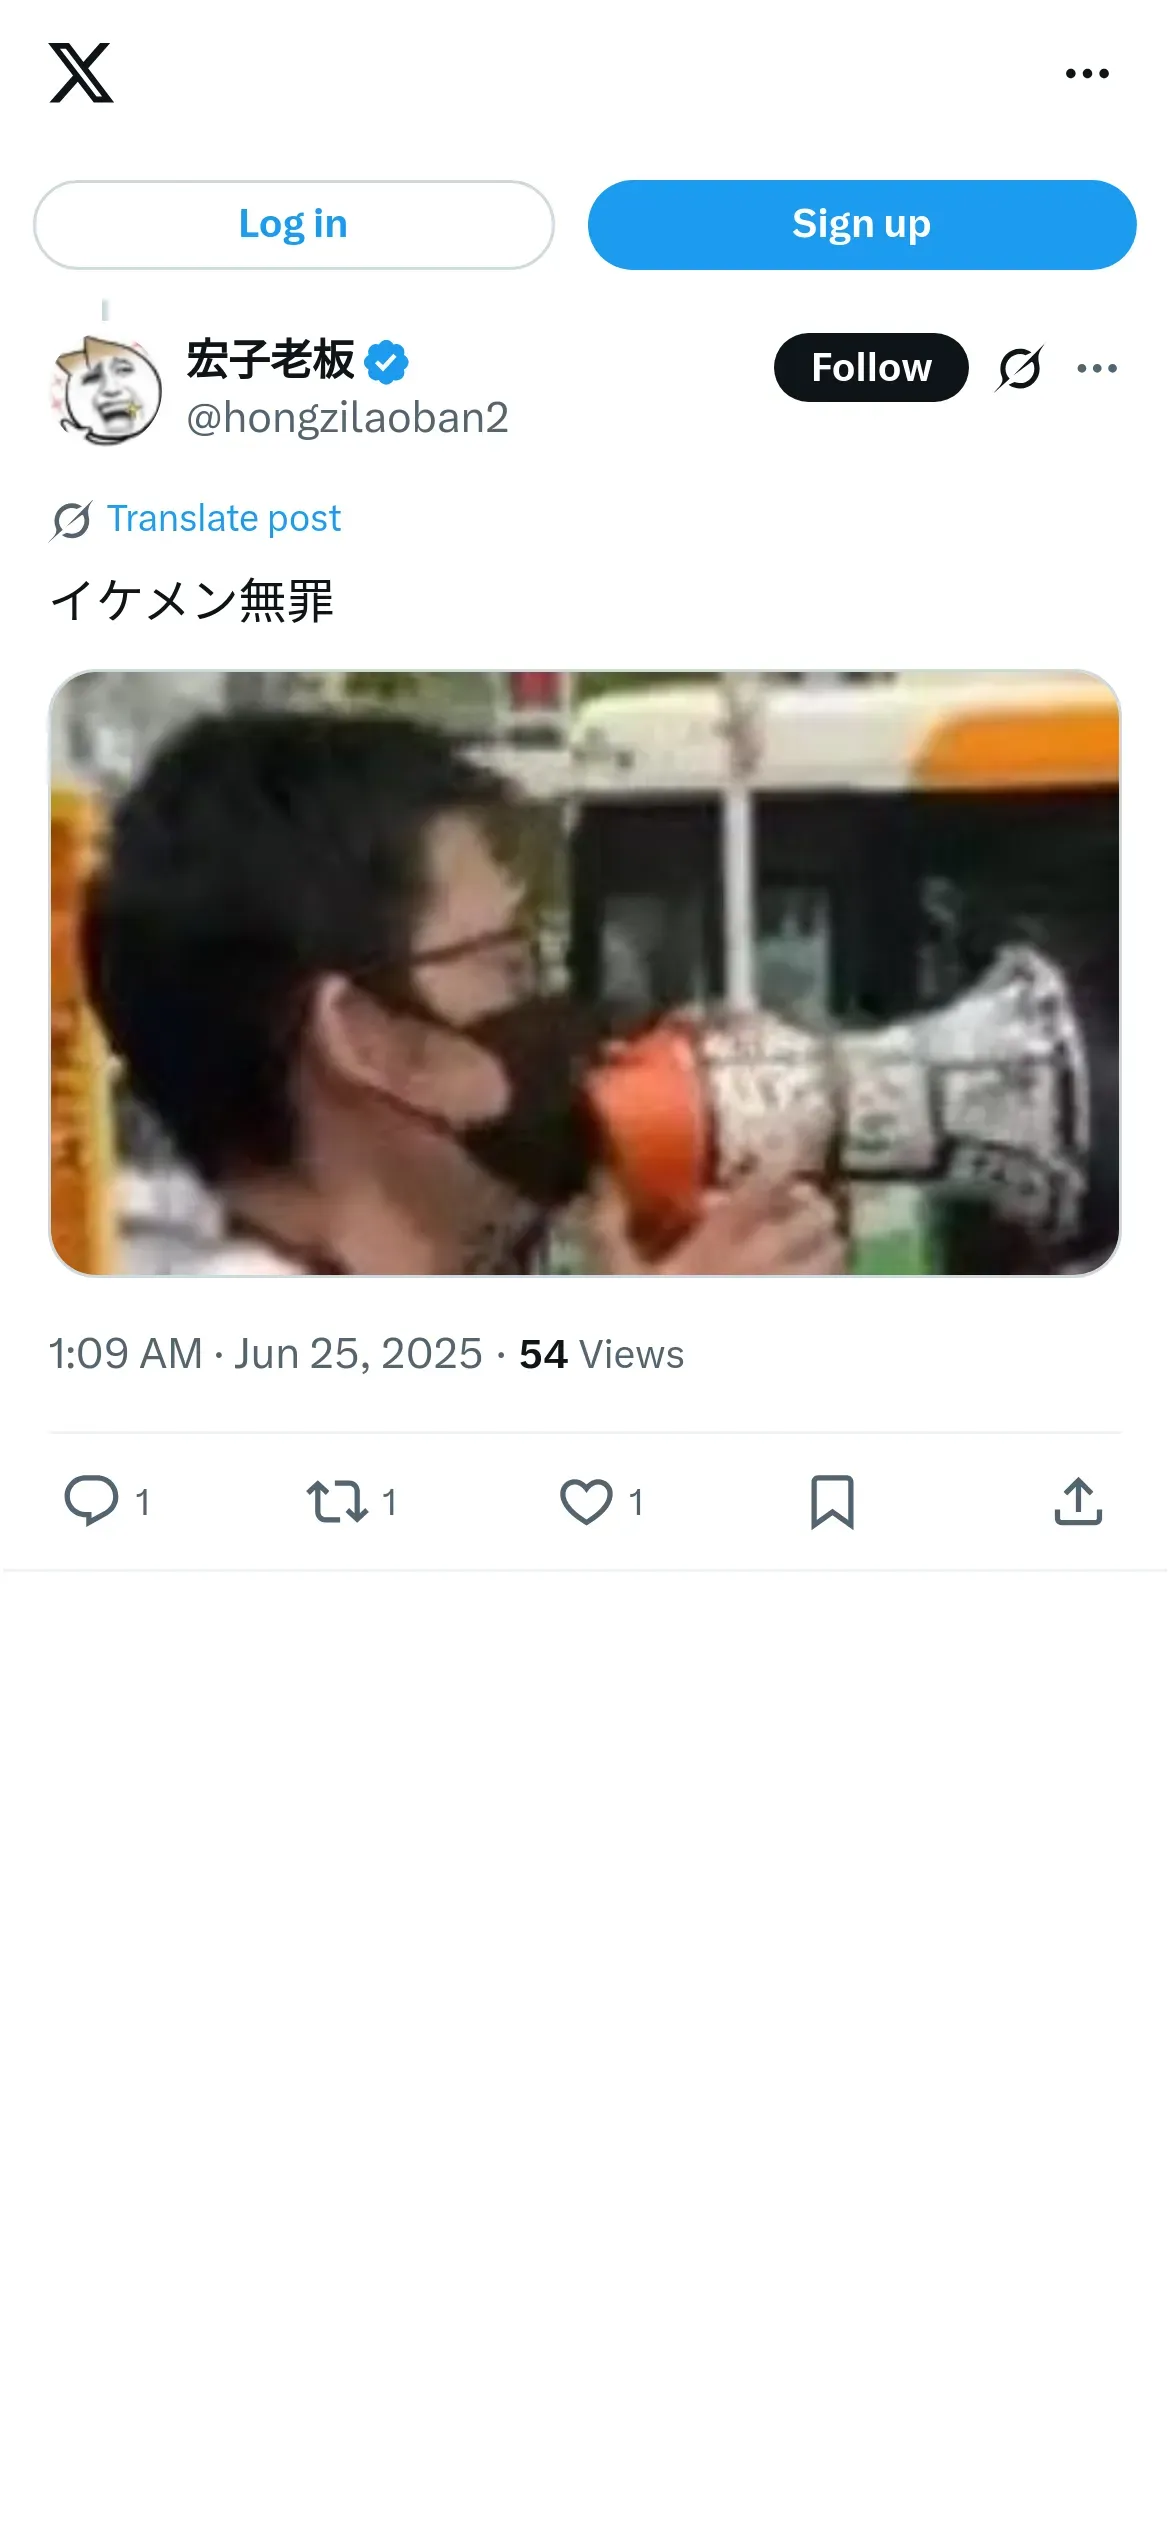1170x2532 pixels.
Task: Tap the Sign up button
Action: pos(862,224)
